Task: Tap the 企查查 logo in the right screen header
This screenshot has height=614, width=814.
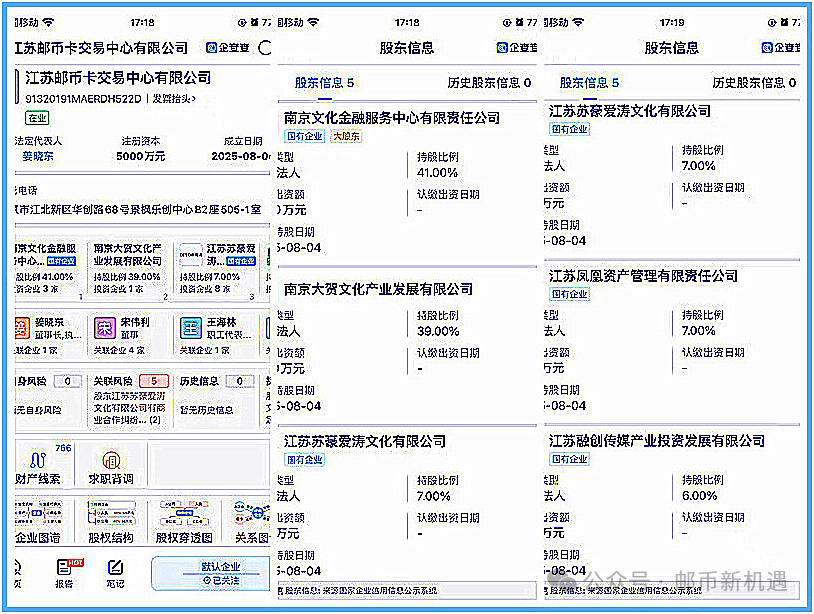Action: (781, 48)
